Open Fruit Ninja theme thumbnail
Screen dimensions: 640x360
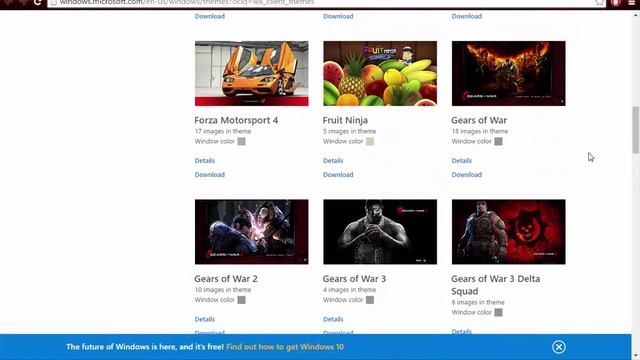coord(380,73)
